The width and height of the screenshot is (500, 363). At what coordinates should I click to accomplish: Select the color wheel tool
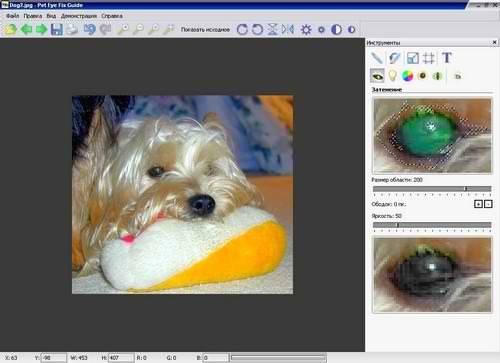pyautogui.click(x=407, y=76)
